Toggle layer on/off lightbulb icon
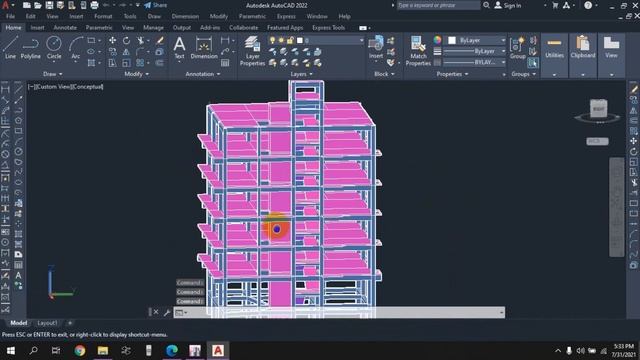 [x=272, y=40]
